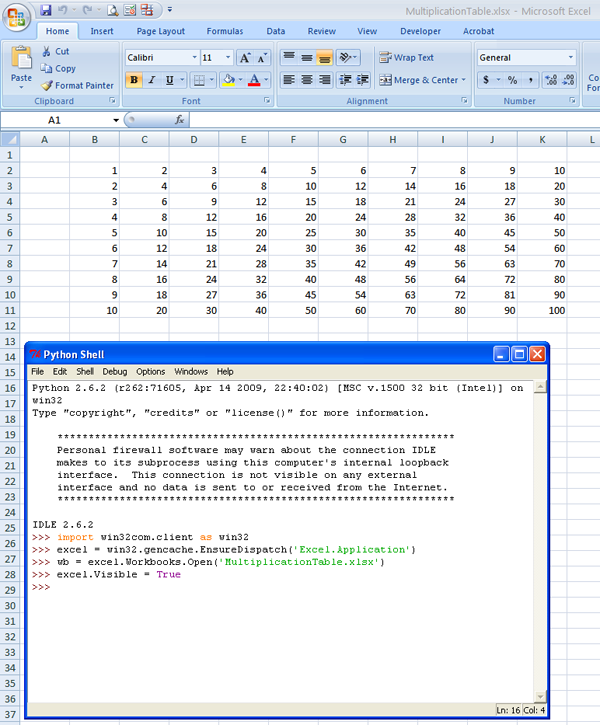Toggle Underline formatting

point(170,80)
